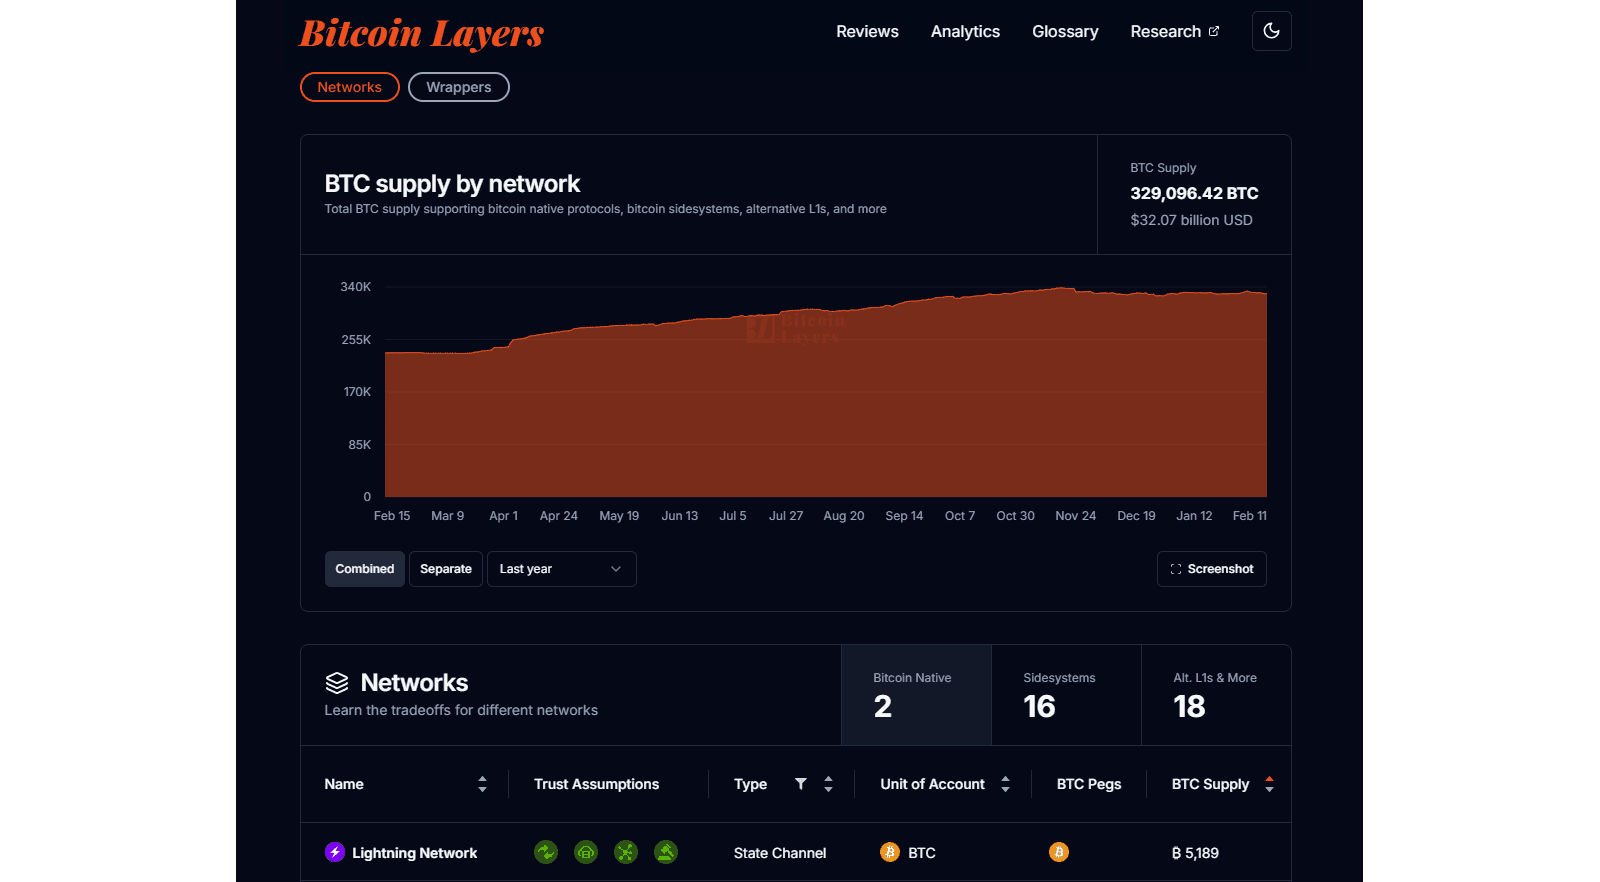Screen dimensions: 1600x882
Task: Click the BTC supply by network heading
Action: click(452, 184)
